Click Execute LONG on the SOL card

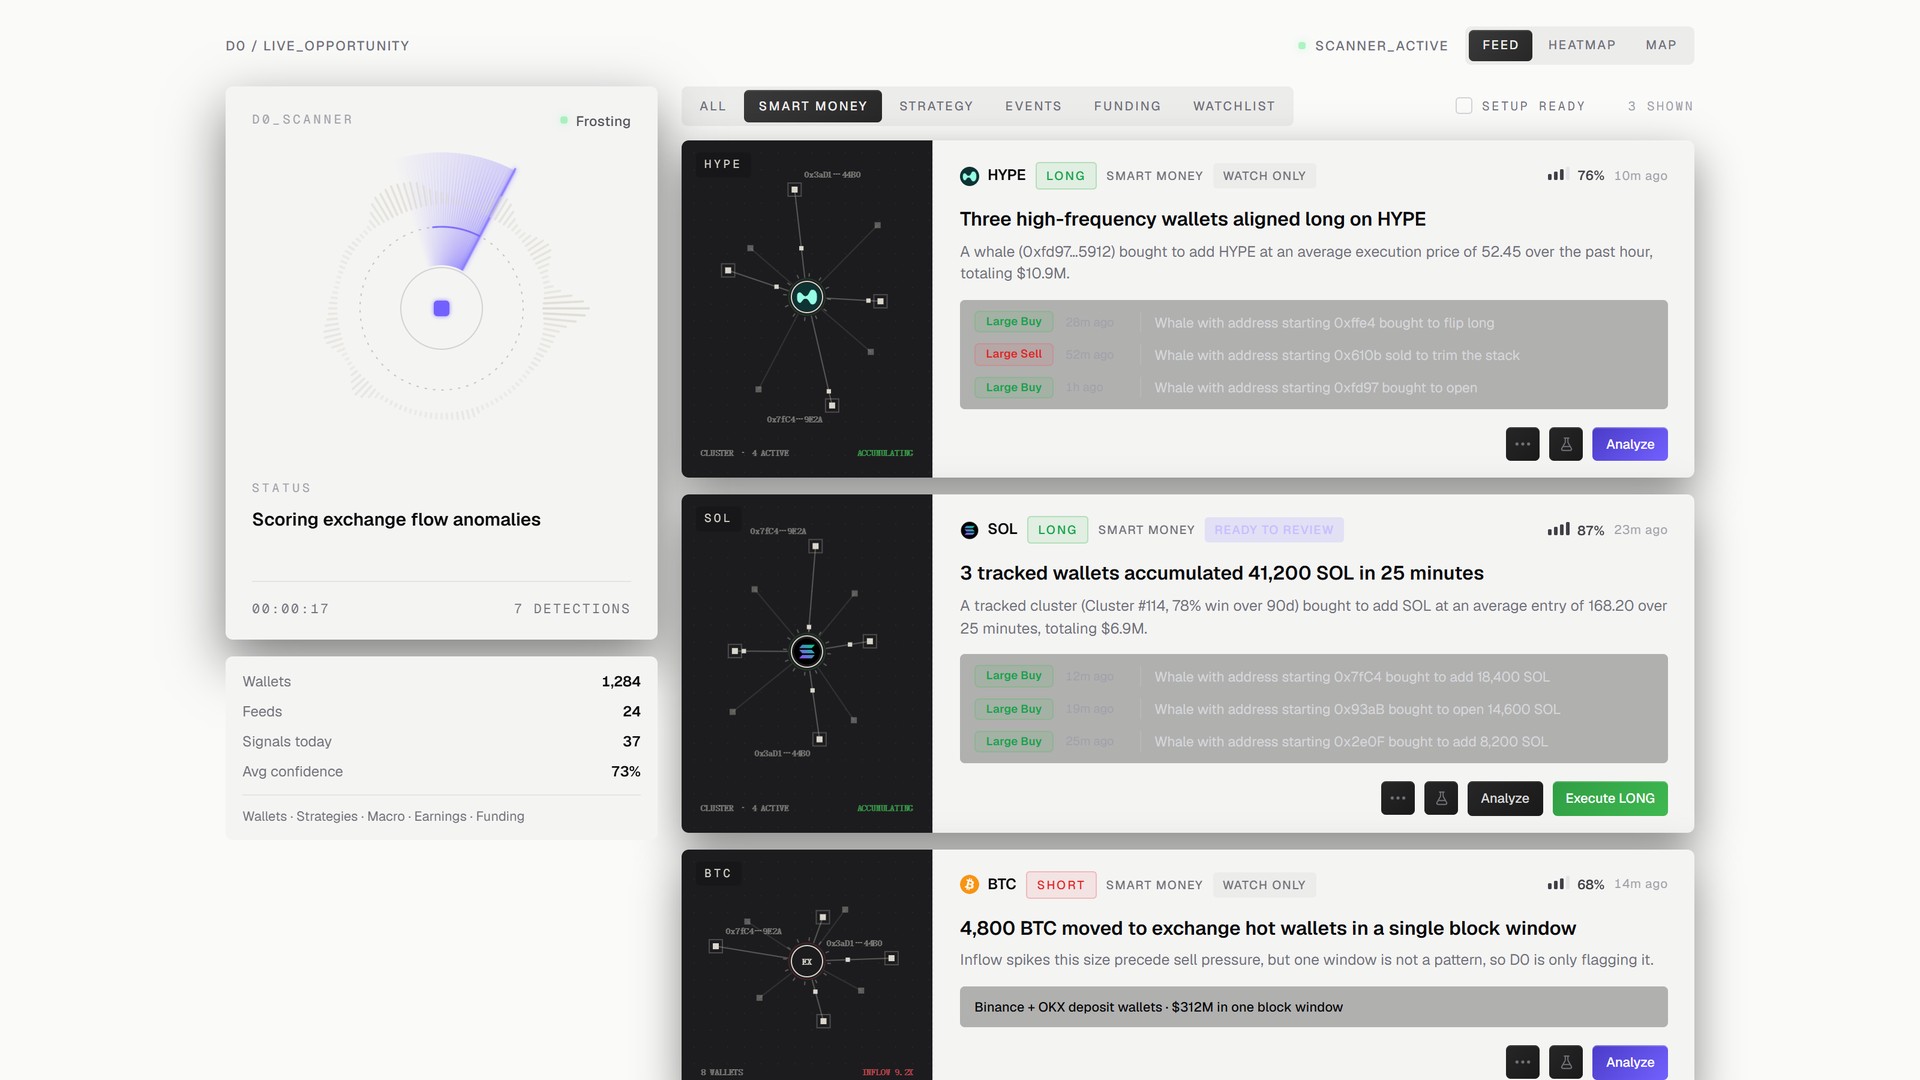coord(1610,798)
